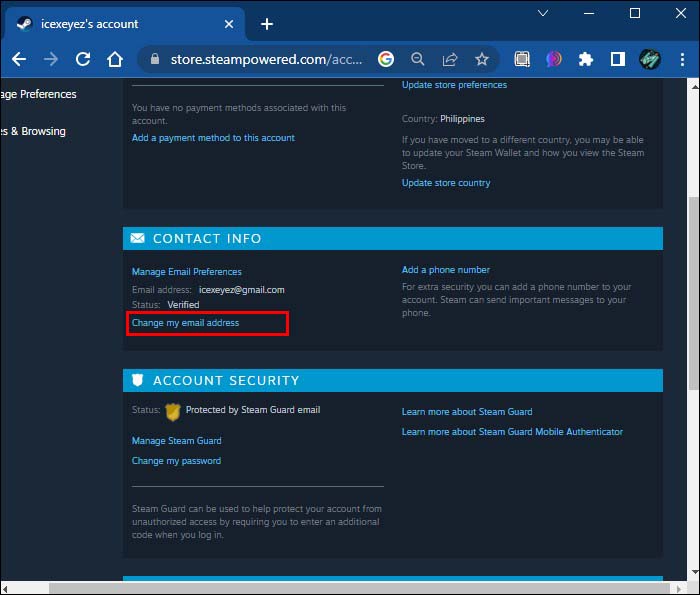Open Steam Guard Mobile Authenticator info link
The width and height of the screenshot is (700, 595).
click(x=512, y=432)
